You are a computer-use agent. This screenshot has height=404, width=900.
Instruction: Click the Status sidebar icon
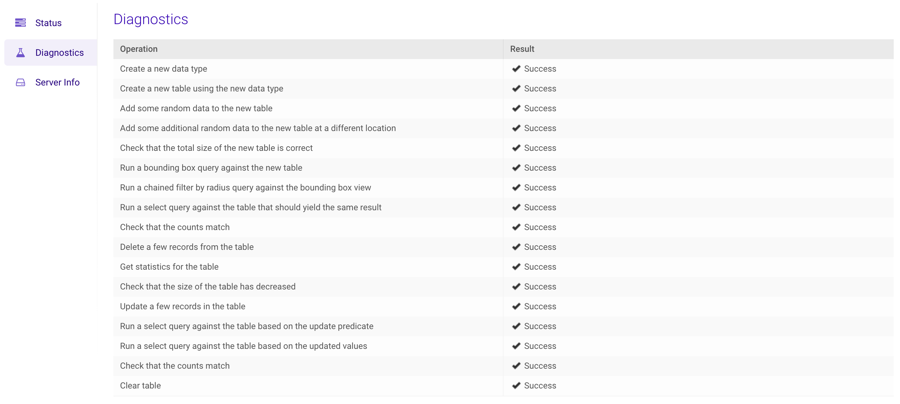point(20,23)
